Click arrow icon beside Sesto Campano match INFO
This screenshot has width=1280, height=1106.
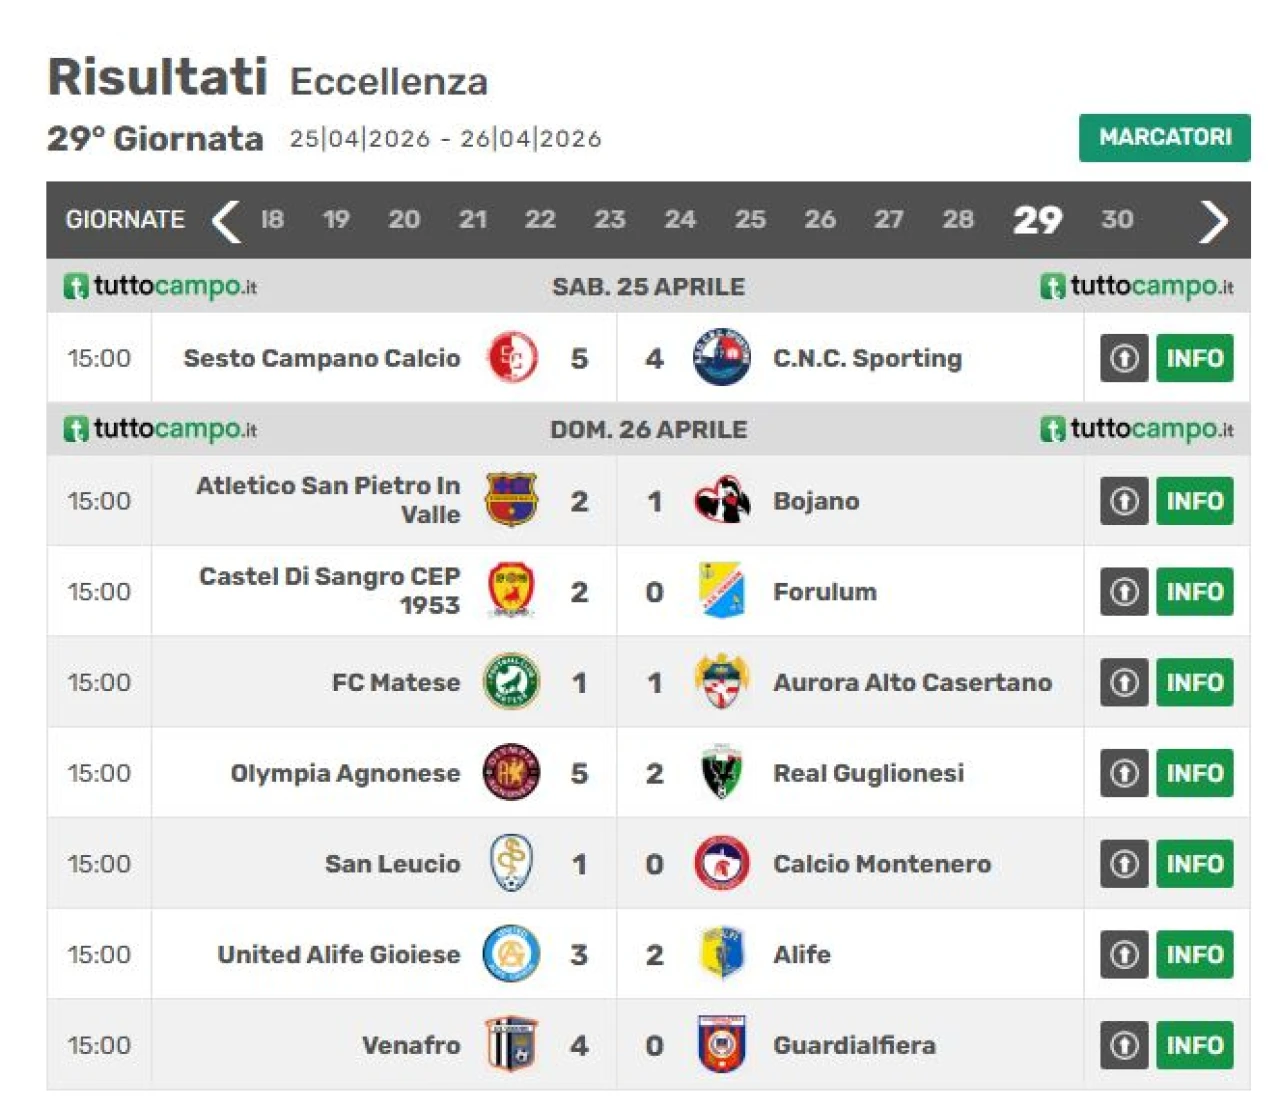1124,358
